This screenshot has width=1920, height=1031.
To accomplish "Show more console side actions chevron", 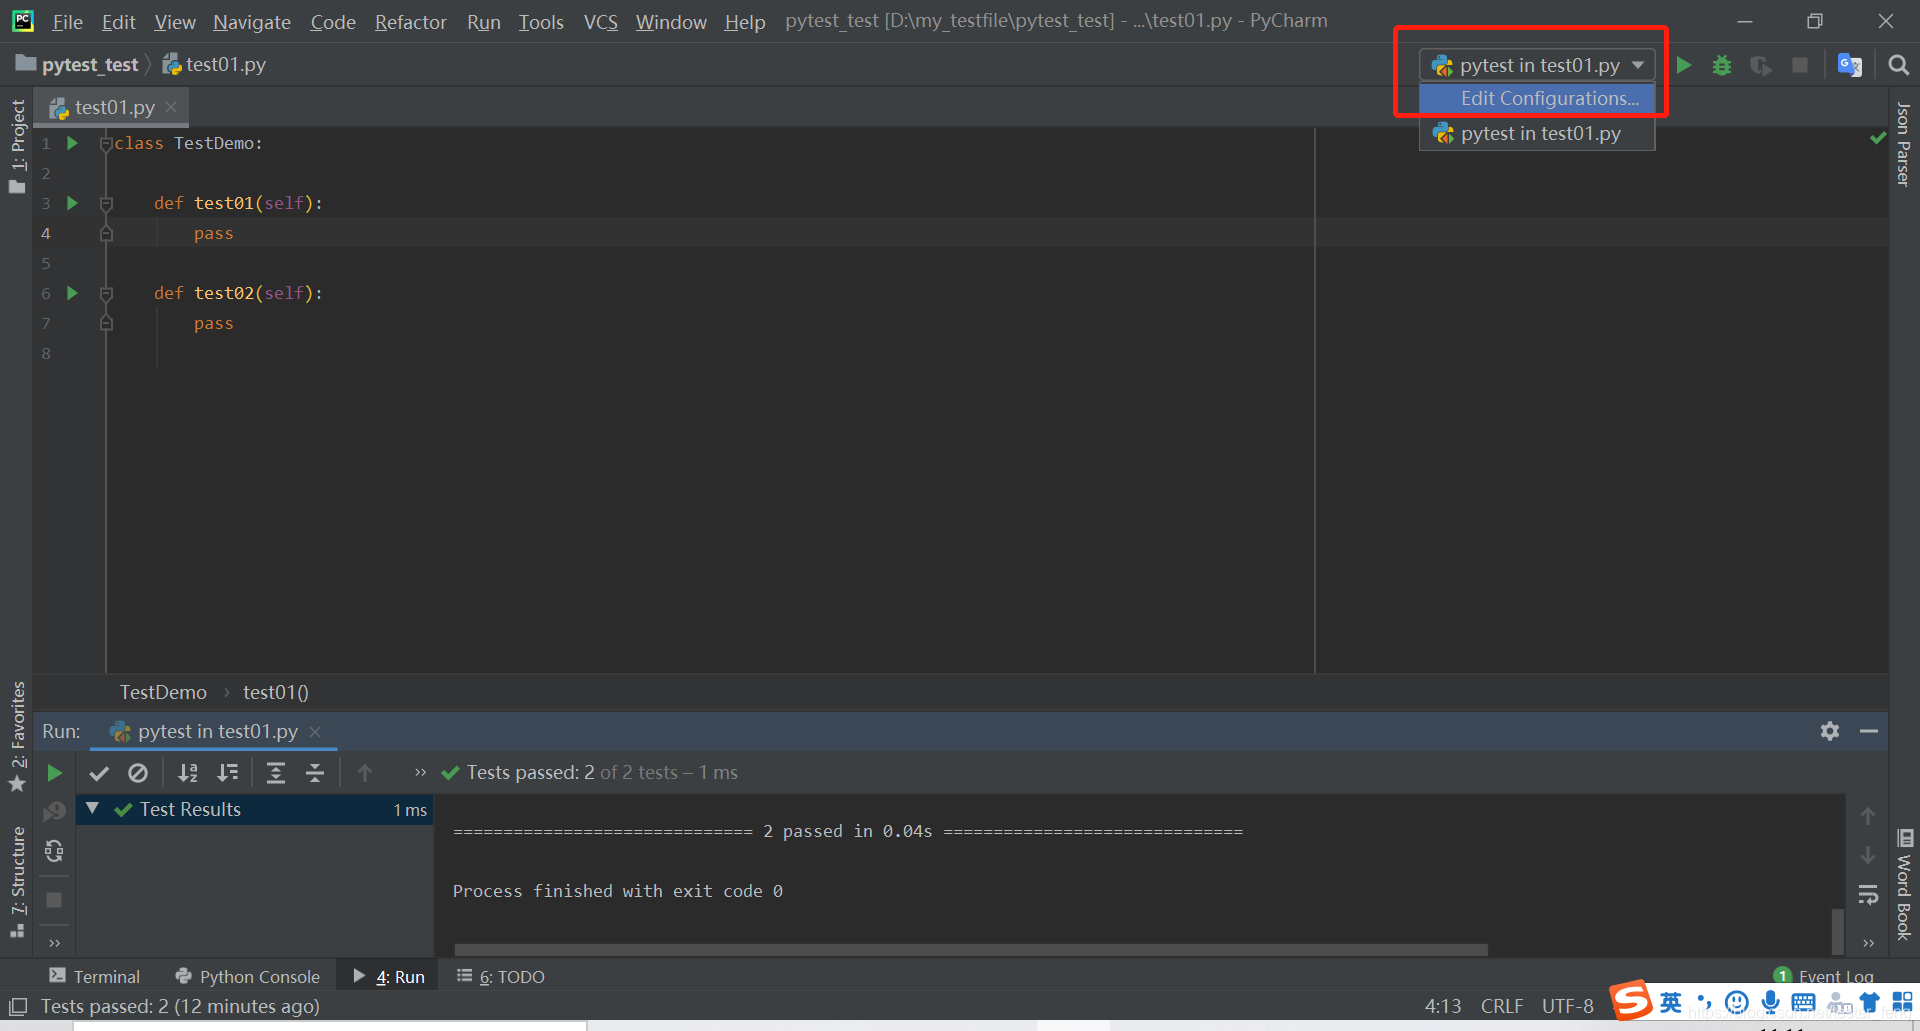I will 1868,942.
